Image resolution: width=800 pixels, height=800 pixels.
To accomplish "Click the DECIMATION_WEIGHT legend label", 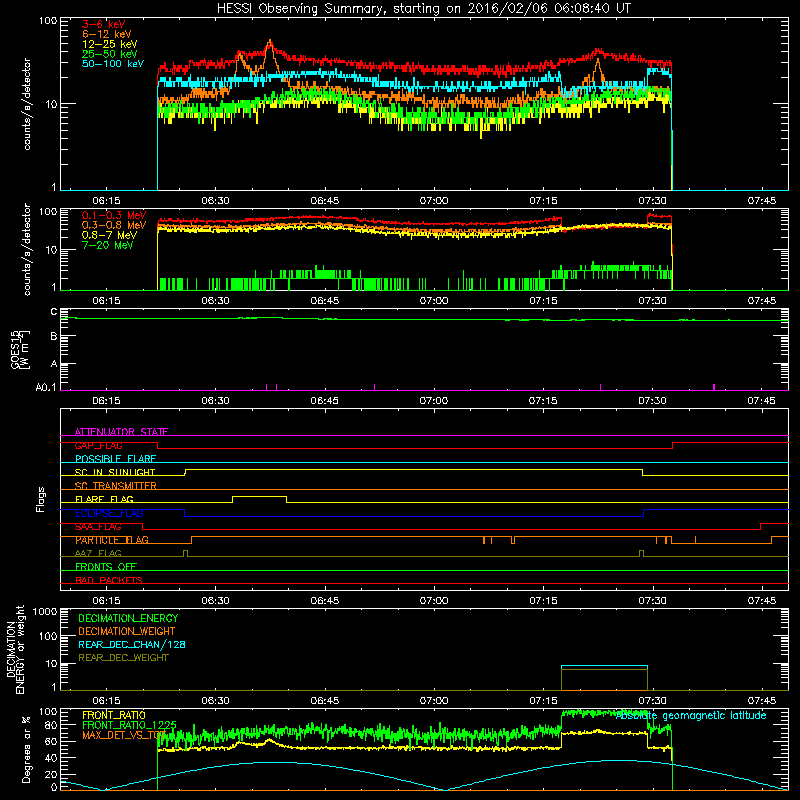I will tap(127, 631).
